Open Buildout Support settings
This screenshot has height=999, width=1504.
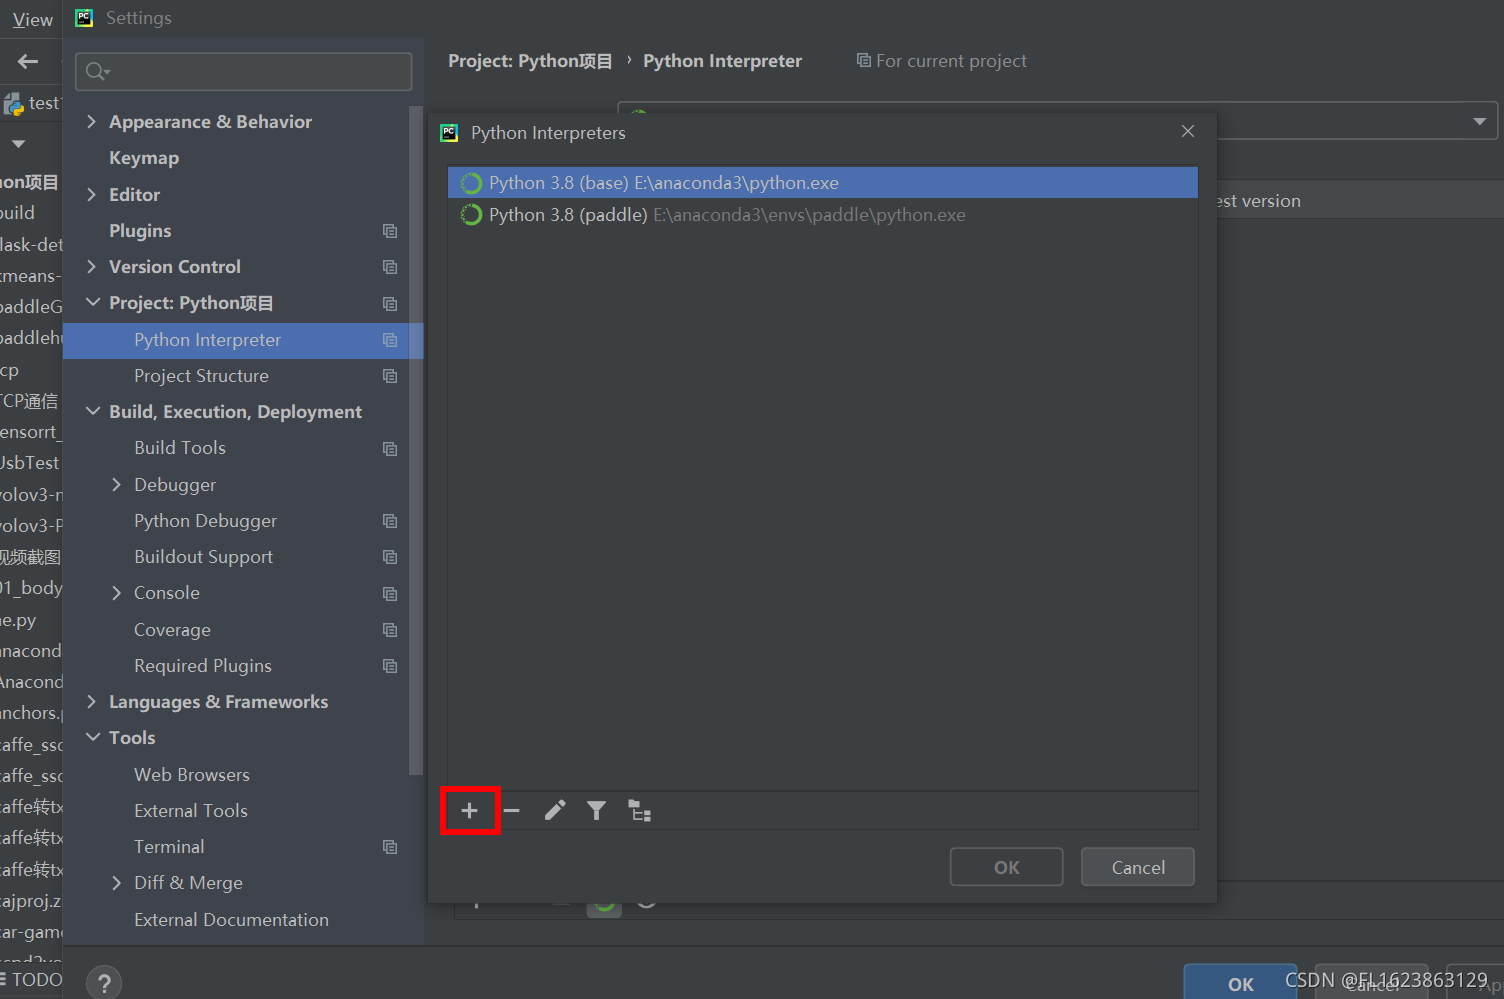point(203,557)
